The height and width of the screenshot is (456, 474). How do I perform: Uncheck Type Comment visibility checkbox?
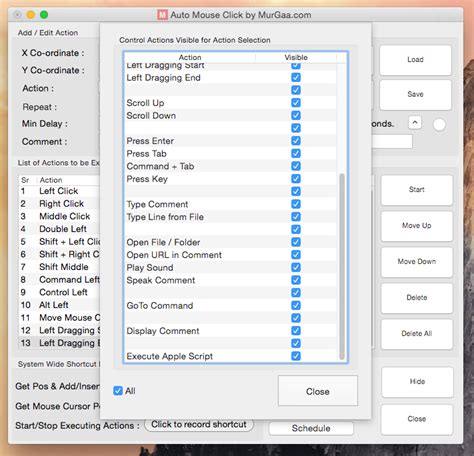(296, 204)
